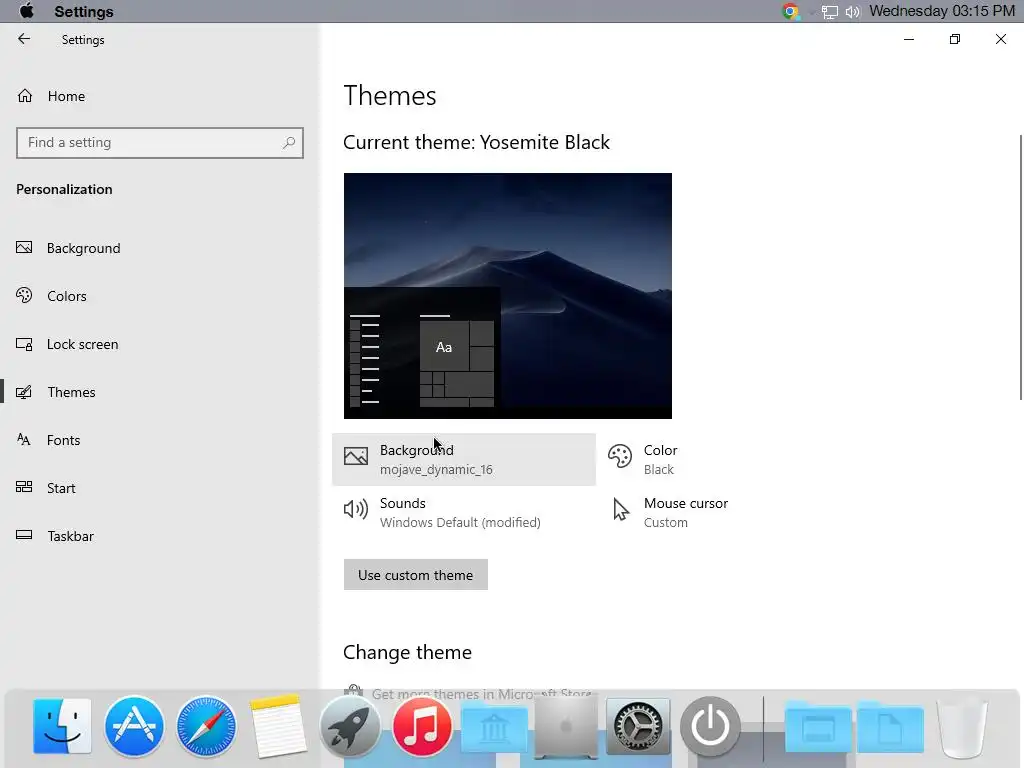
Task: Open the library folder in the dock
Action: coord(494,729)
